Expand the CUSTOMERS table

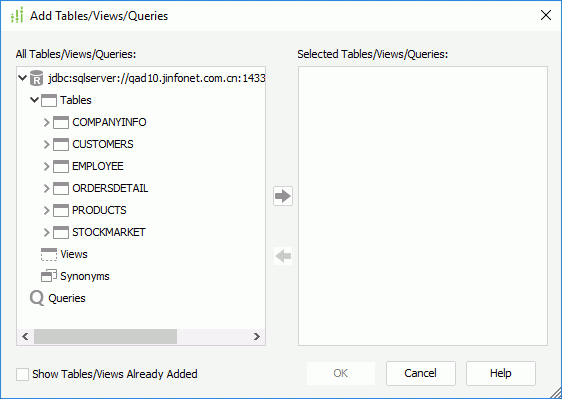(46, 144)
